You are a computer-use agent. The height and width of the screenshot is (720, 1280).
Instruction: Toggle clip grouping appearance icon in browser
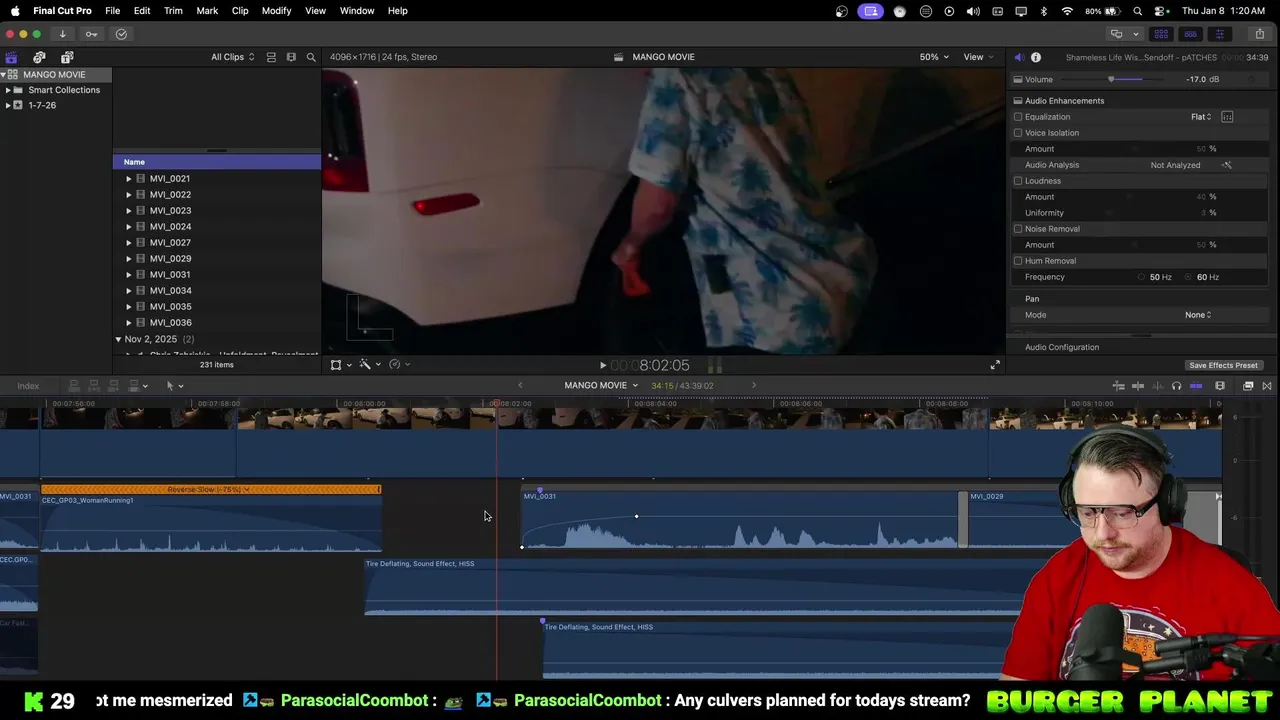(x=271, y=57)
